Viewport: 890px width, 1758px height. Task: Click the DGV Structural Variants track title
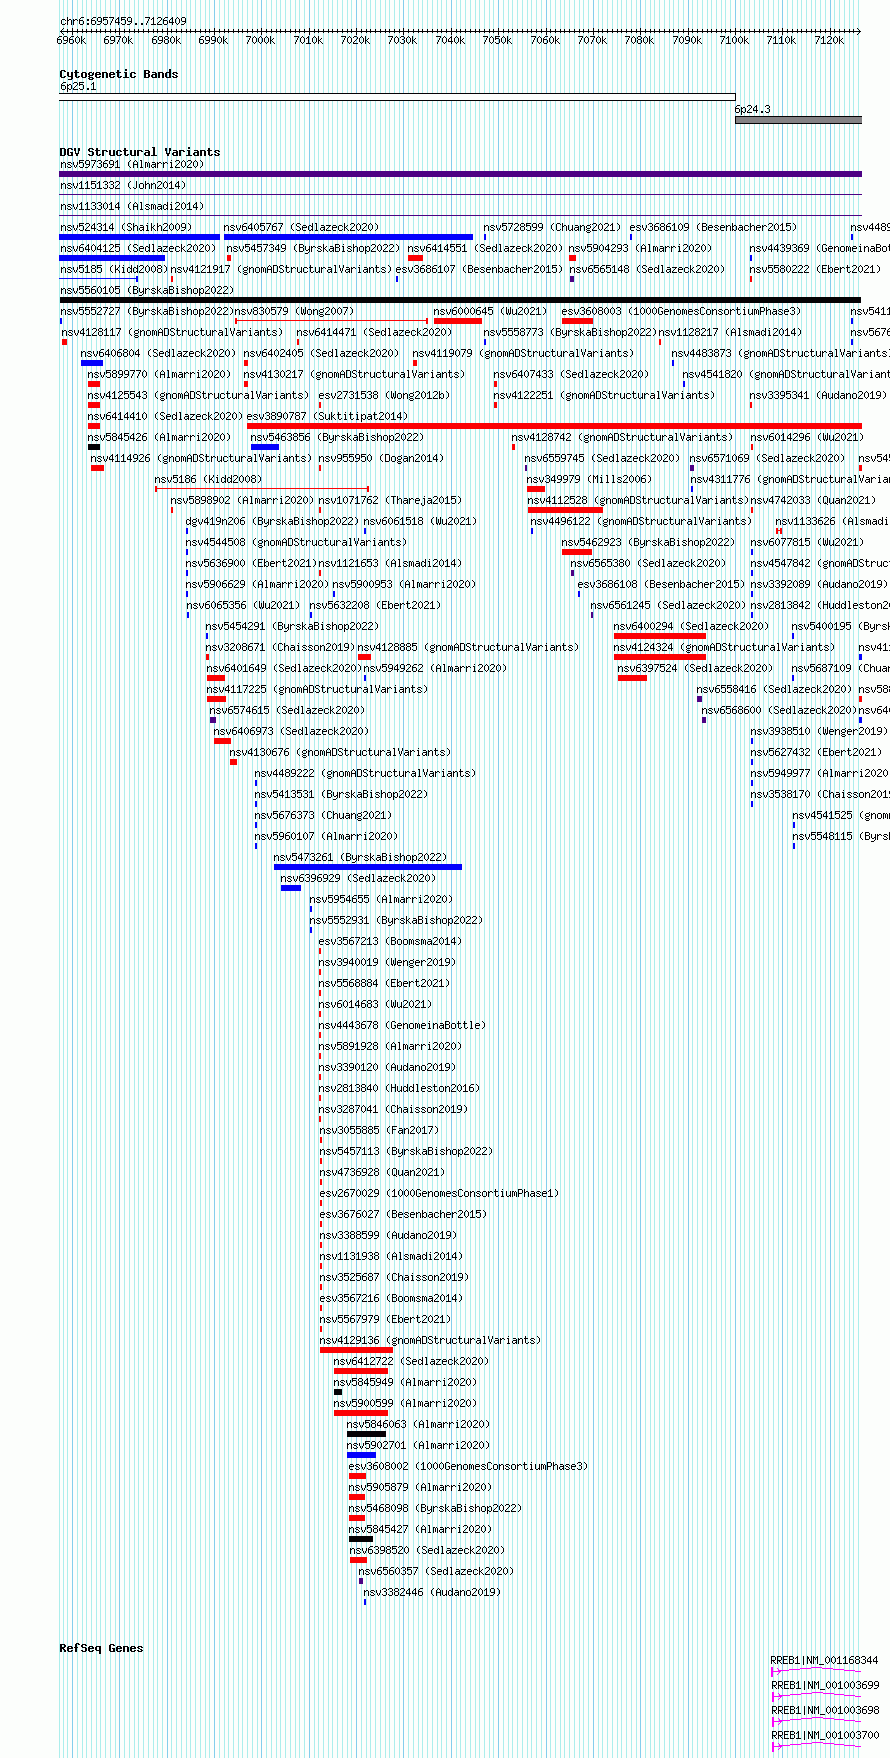pos(140,152)
